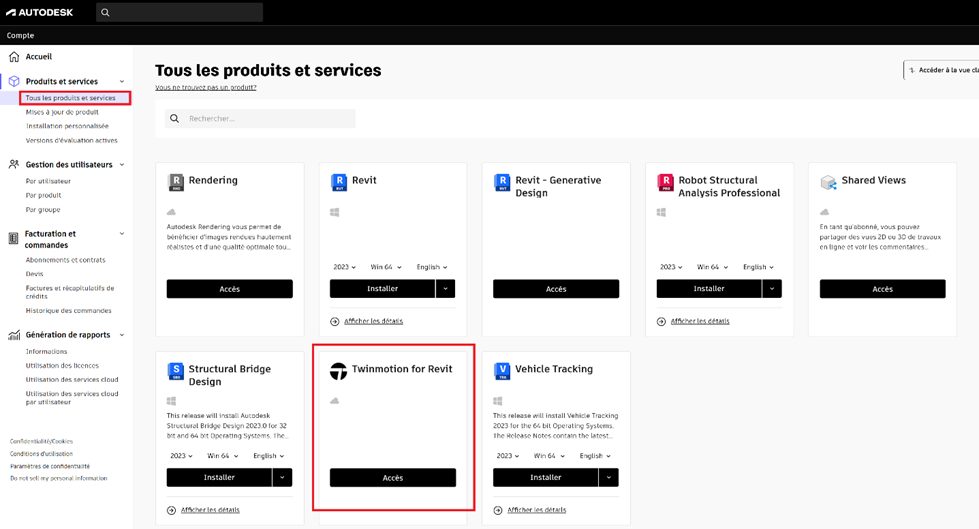This screenshot has height=529, width=979.
Task: Open Abonnements et contrats
Action: pyautogui.click(x=66, y=260)
